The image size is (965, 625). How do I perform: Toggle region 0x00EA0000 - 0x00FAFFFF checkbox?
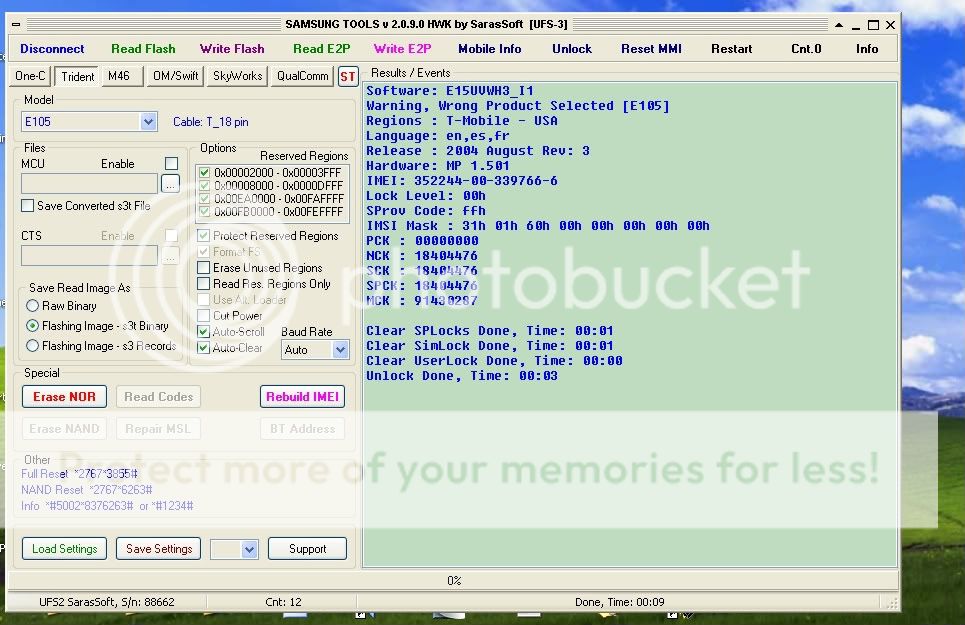(x=204, y=199)
